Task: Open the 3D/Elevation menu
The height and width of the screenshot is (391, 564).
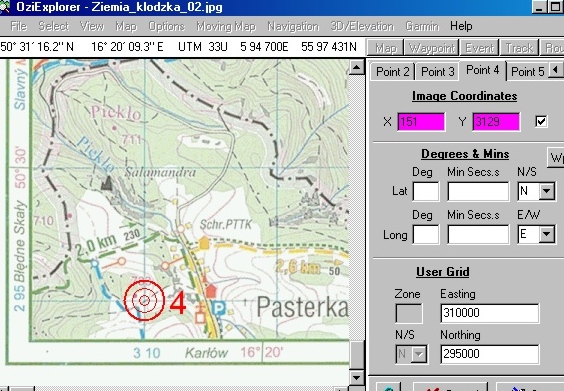Action: click(x=362, y=26)
